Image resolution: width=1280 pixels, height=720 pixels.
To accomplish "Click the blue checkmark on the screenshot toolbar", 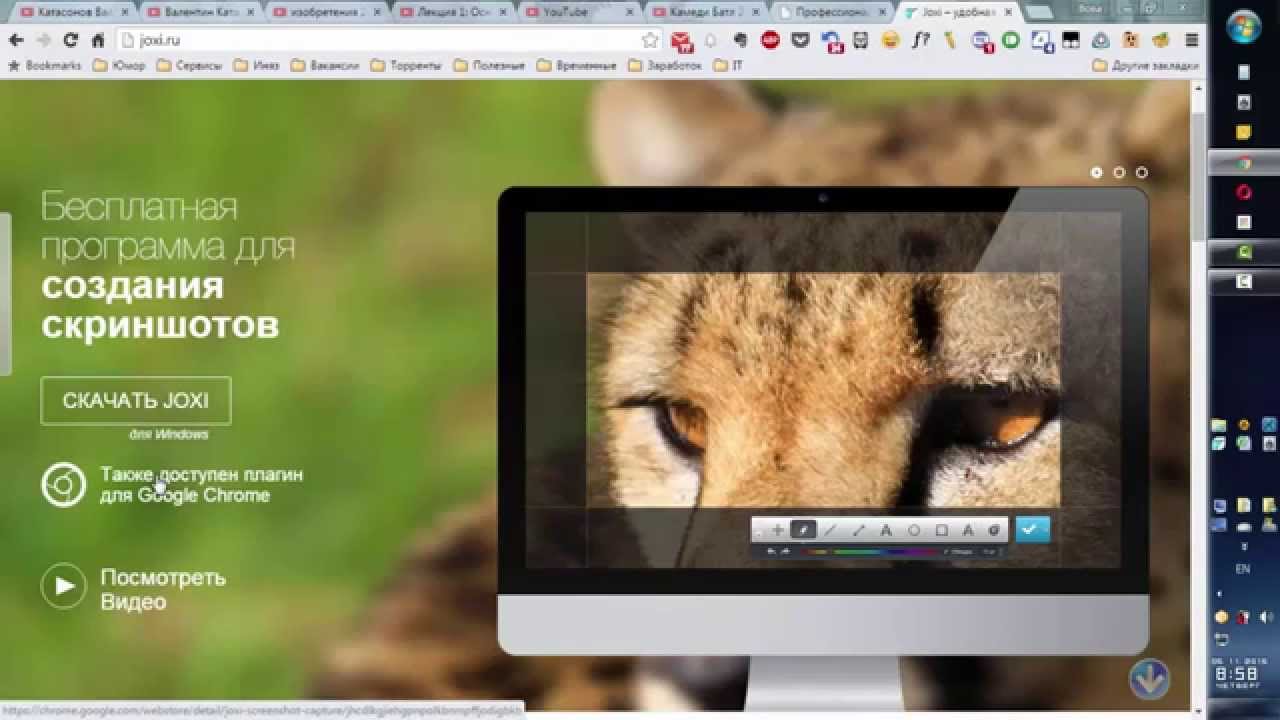I will pyautogui.click(x=1032, y=530).
